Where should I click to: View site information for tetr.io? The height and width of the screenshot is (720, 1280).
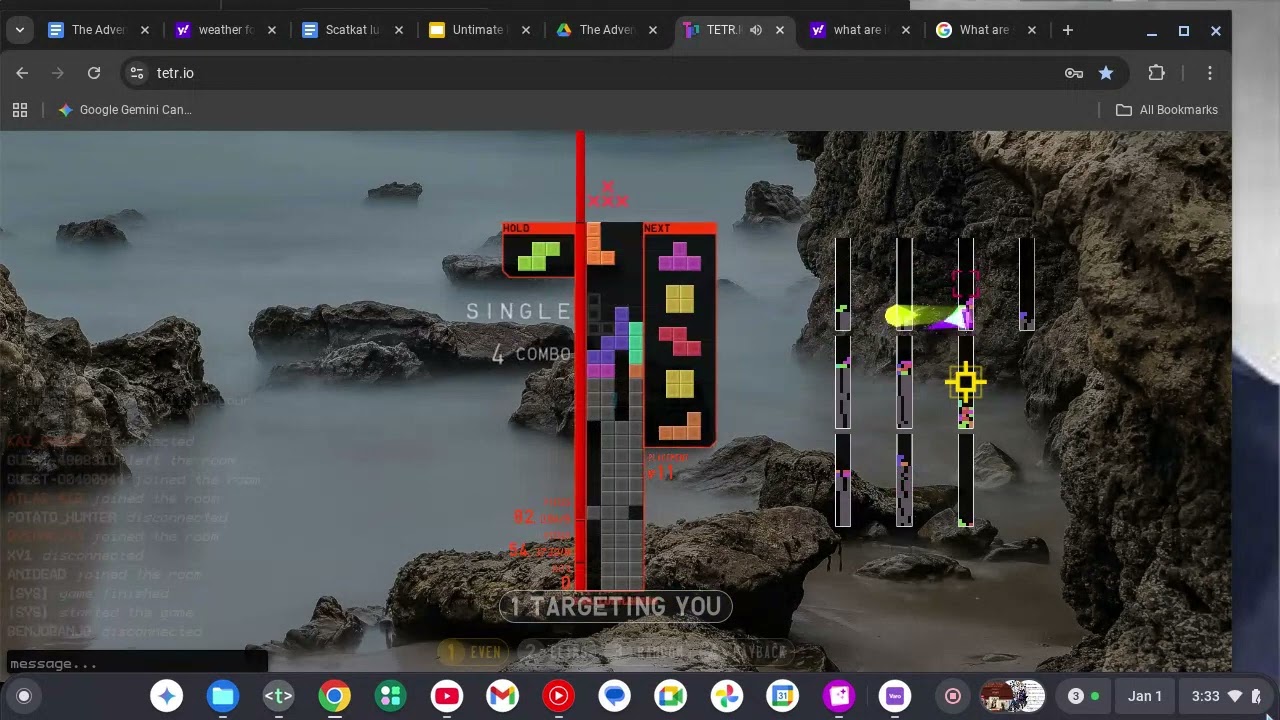[x=137, y=73]
